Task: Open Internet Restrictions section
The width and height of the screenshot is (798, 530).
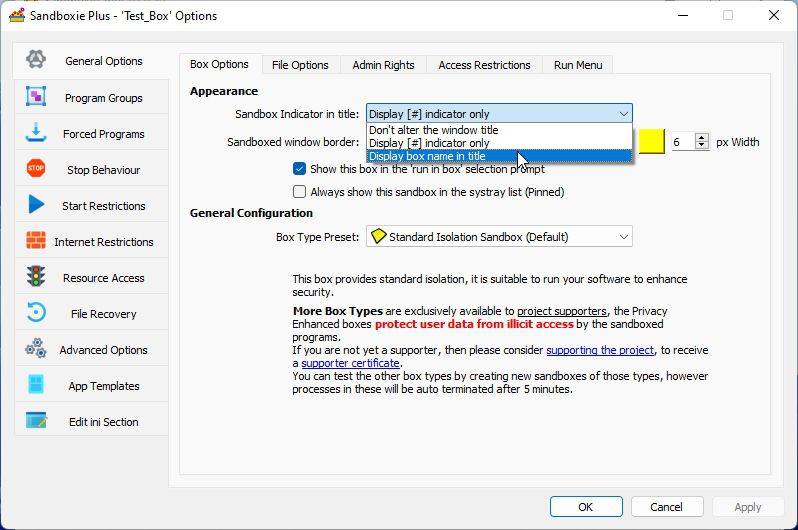Action: tap(104, 242)
